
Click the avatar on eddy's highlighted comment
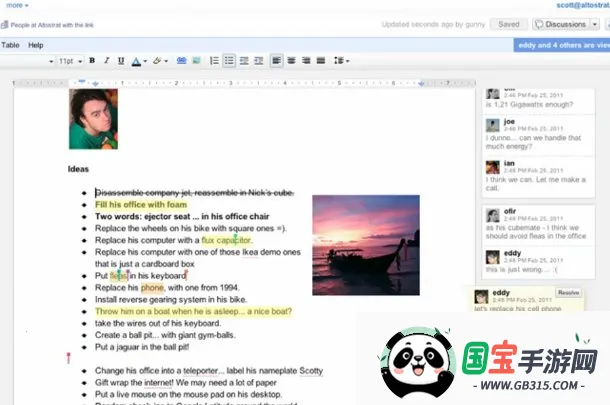coord(481,297)
